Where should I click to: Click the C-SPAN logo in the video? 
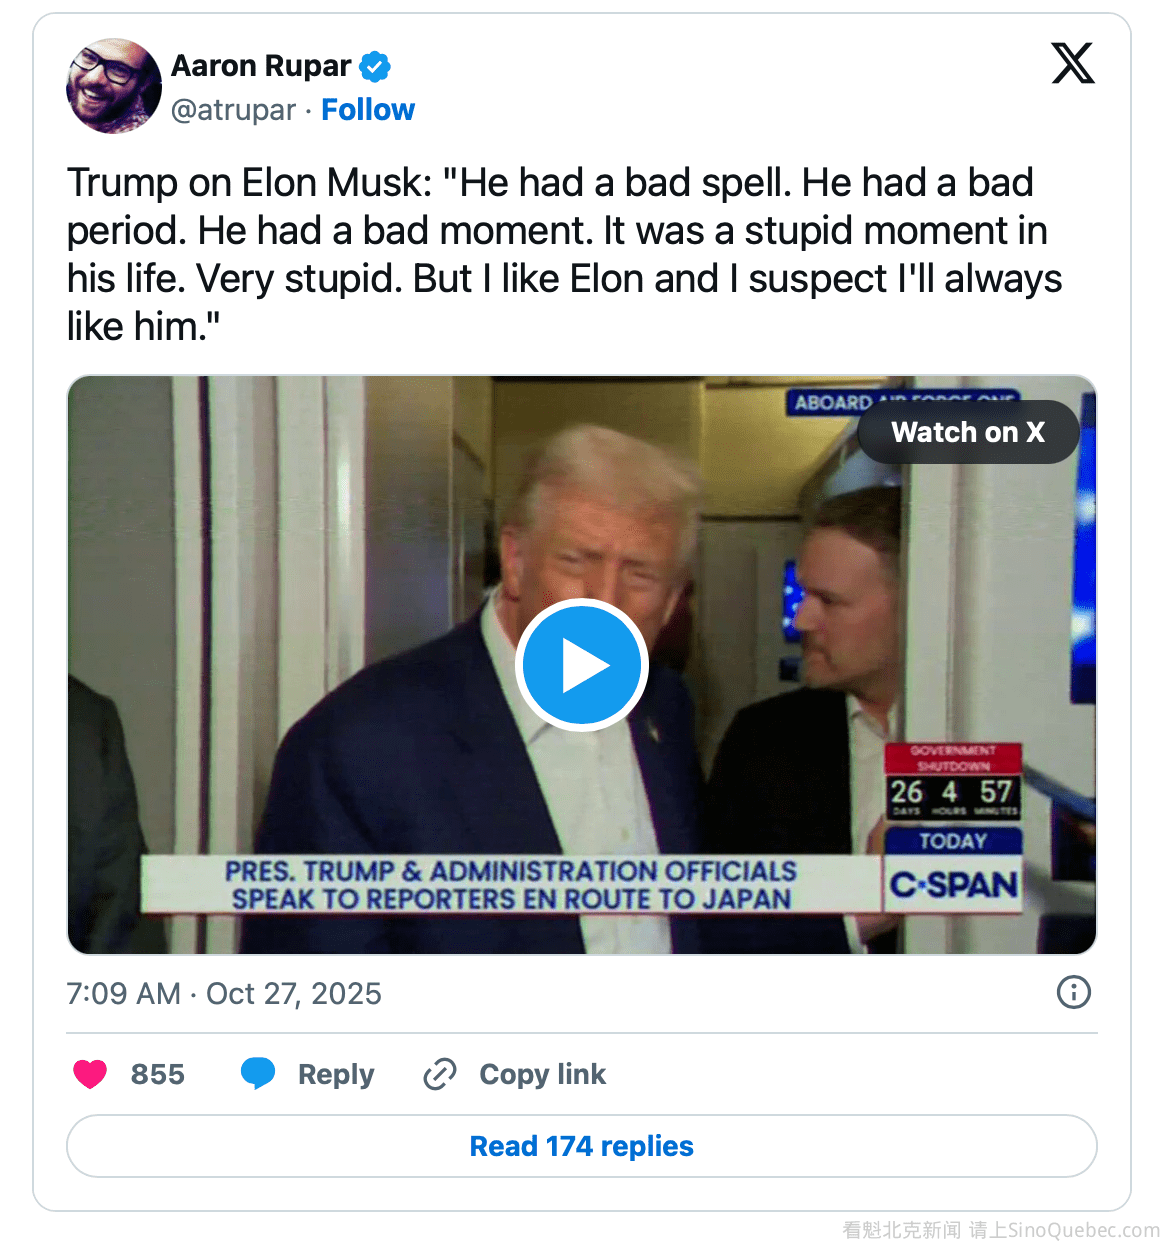point(953,884)
